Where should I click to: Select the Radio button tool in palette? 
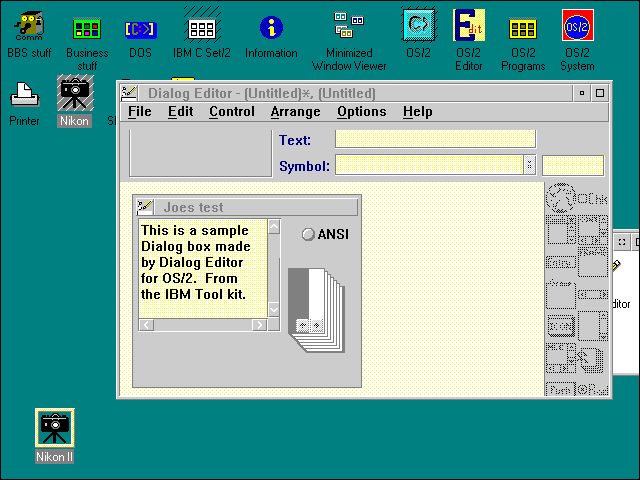coord(593,389)
